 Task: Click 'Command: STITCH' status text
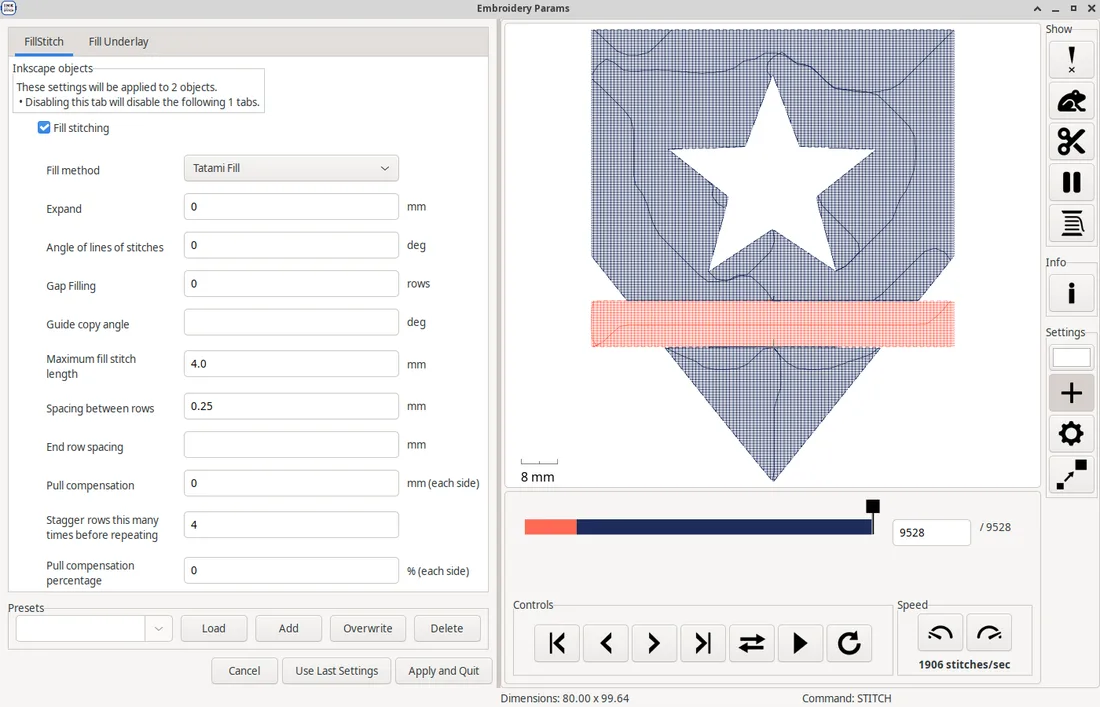point(847,699)
